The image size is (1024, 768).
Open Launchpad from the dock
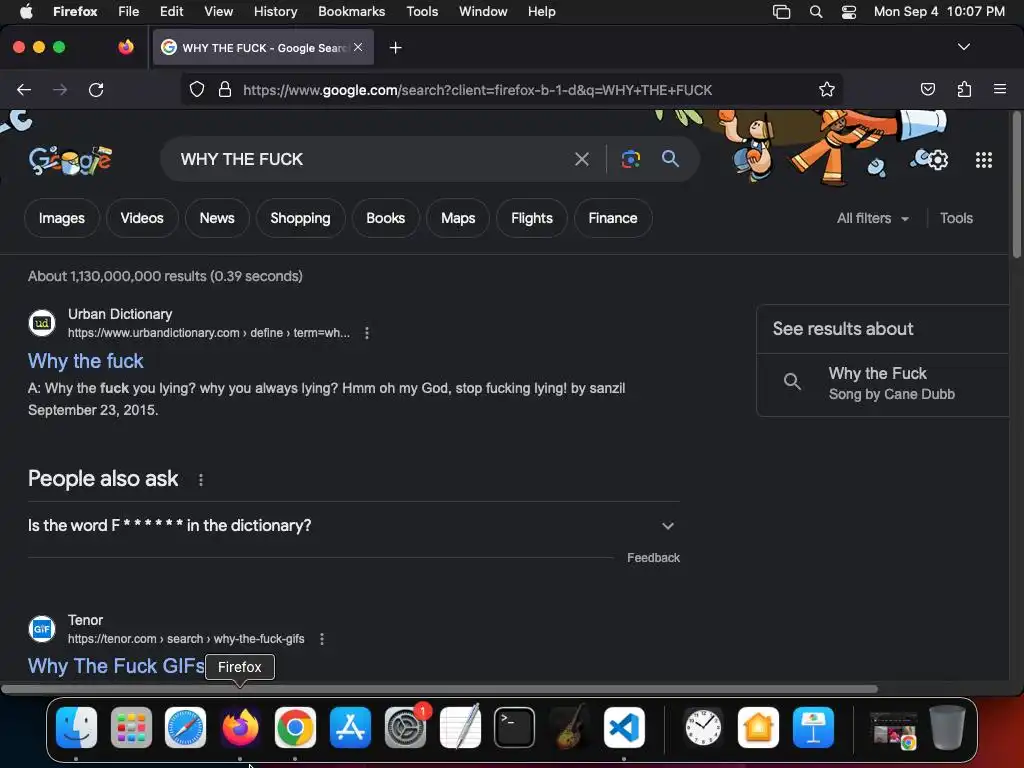[x=131, y=727]
